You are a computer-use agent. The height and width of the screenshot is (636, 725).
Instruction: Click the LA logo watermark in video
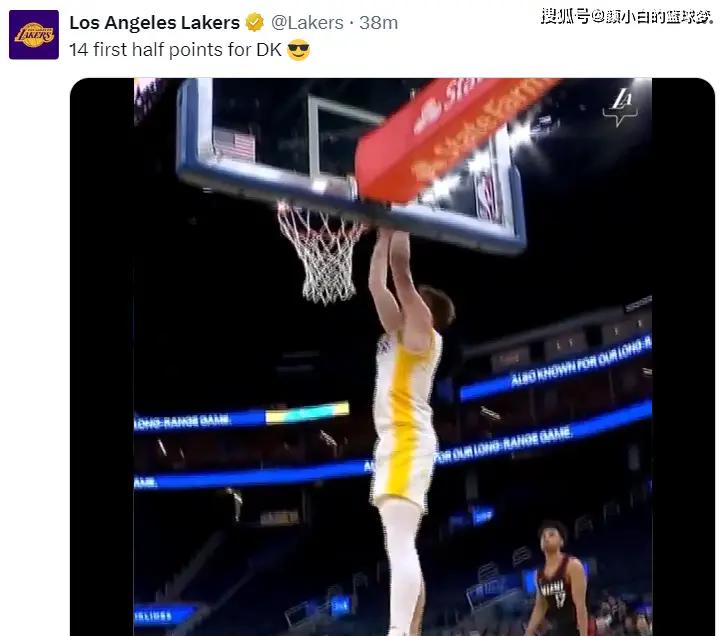[620, 107]
